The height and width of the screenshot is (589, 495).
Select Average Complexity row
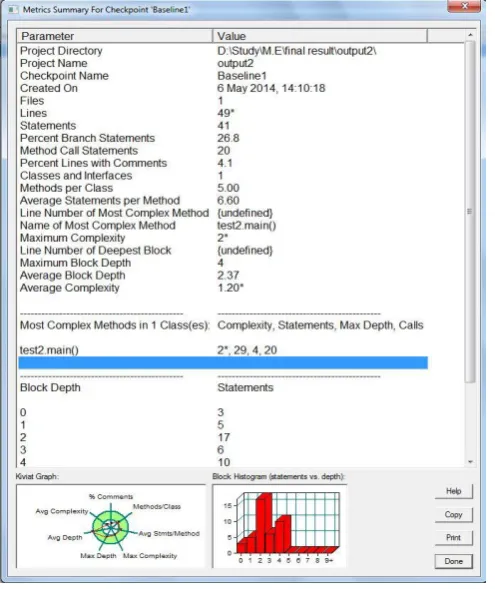pyautogui.click(x=223, y=288)
